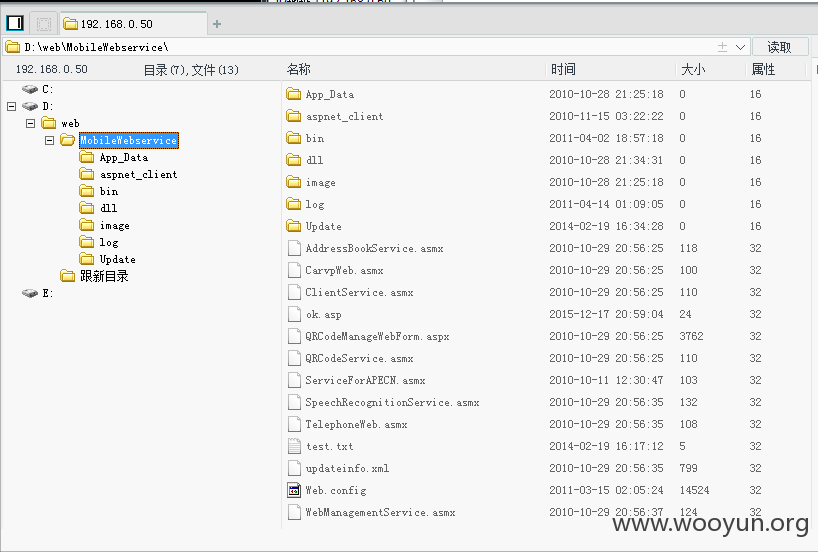
Task: Click 目录(7), 文件(13) summary label
Action: pos(191,69)
